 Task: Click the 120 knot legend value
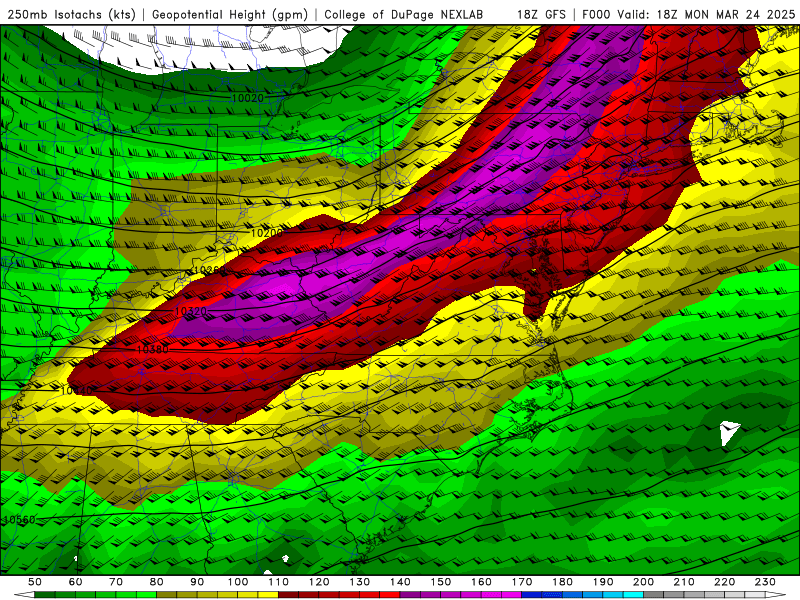(319, 582)
